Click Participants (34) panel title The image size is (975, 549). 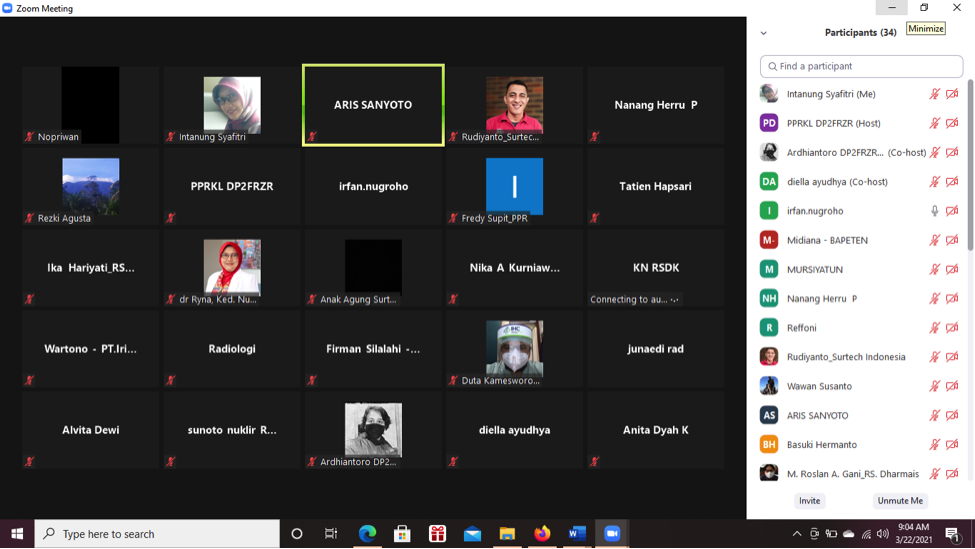[x=861, y=32]
